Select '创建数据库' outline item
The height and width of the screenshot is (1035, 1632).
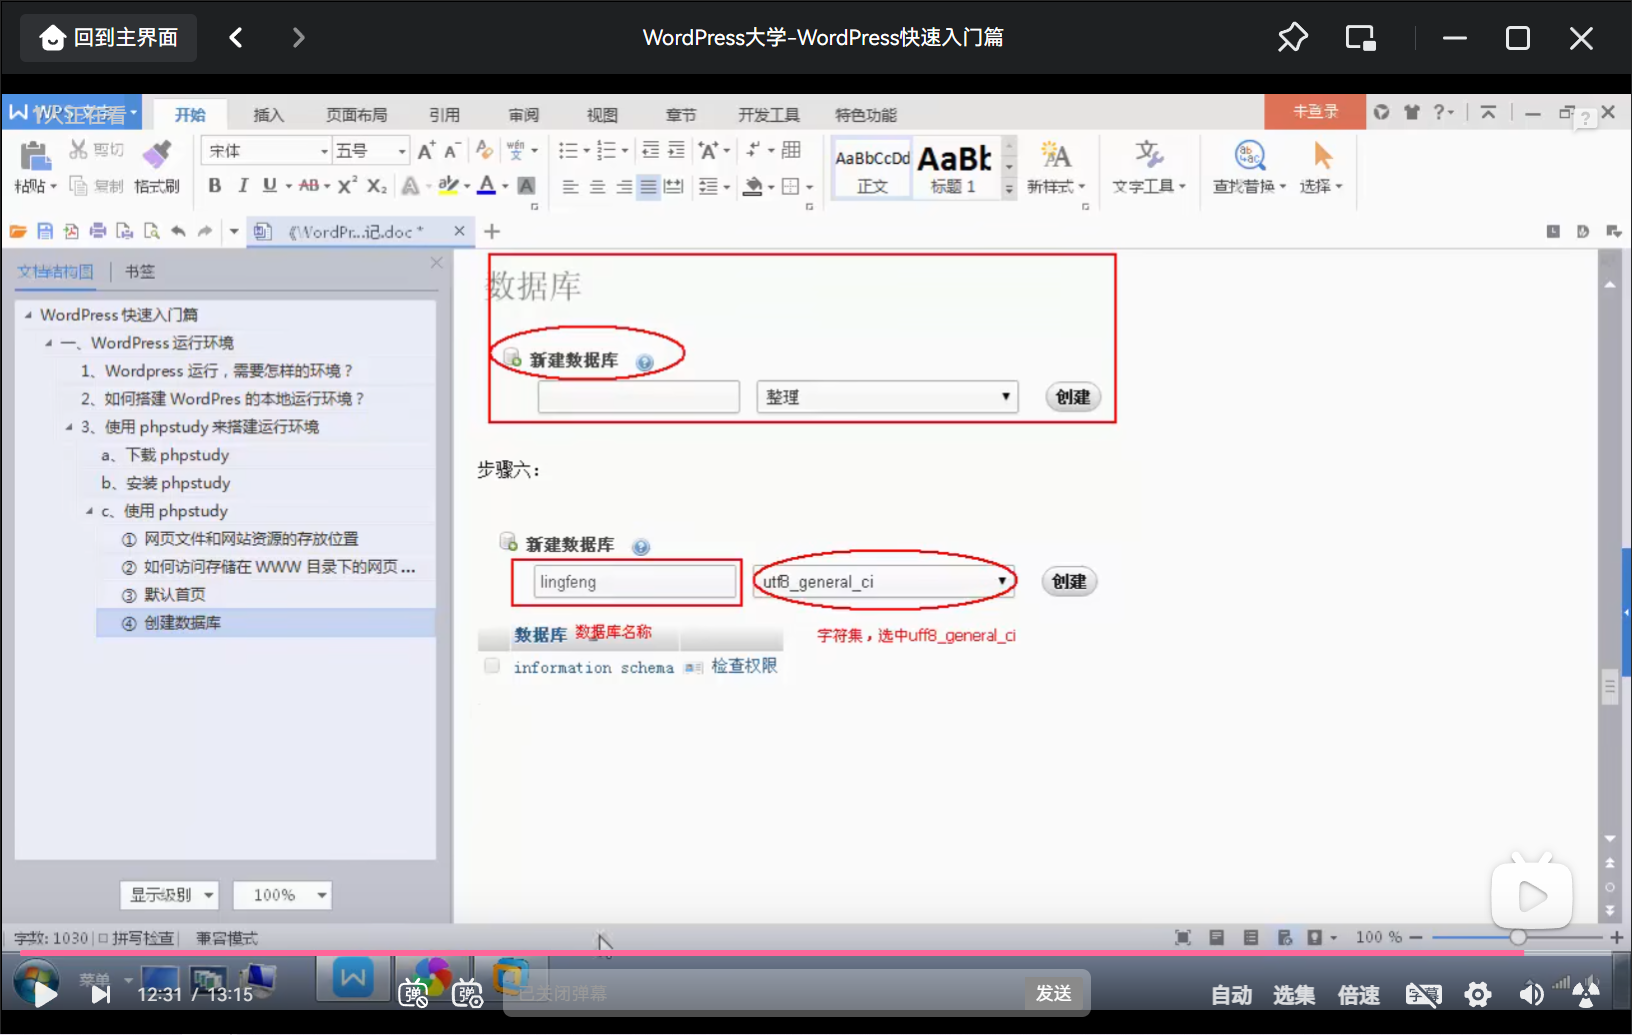182,623
